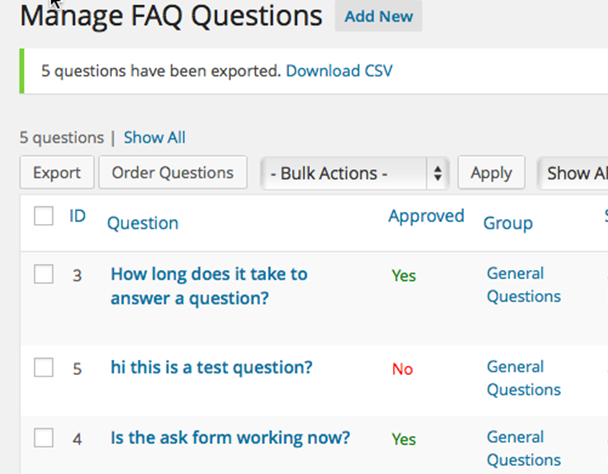Screen dimensions: 608x474
Task: Open "hi this is a test question?"
Action: [x=211, y=367]
